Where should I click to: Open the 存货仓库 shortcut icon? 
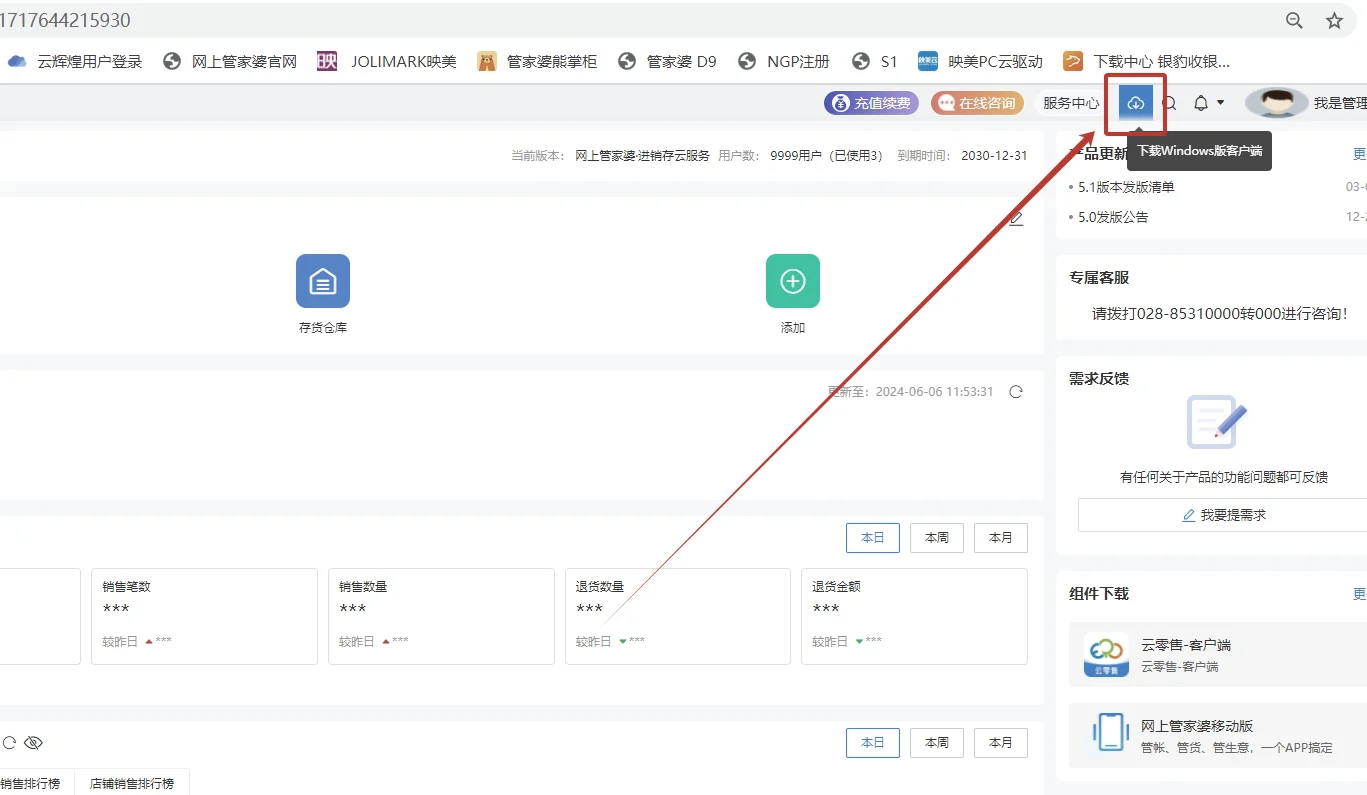[323, 281]
